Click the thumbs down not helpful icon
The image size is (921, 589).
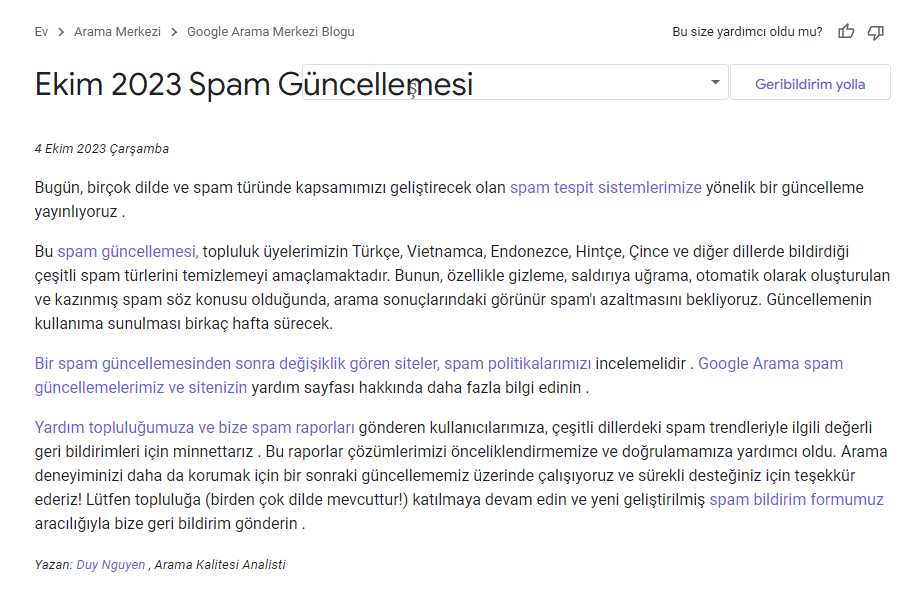pyautogui.click(x=876, y=32)
